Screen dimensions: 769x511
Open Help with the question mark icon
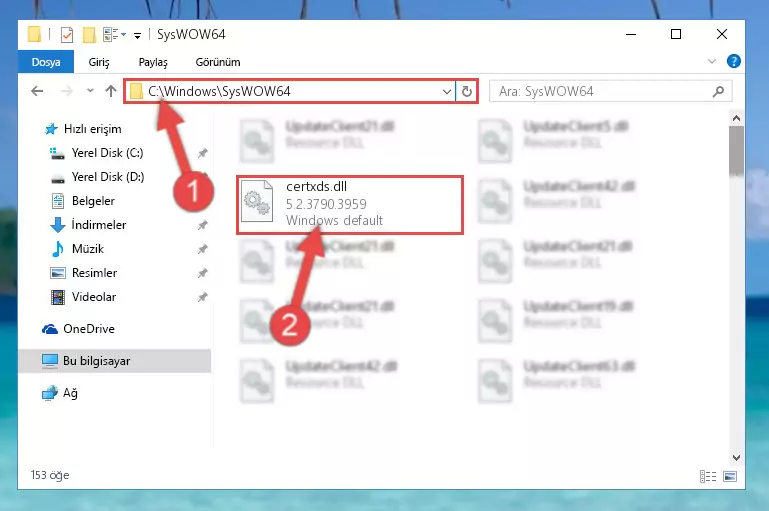pos(734,61)
